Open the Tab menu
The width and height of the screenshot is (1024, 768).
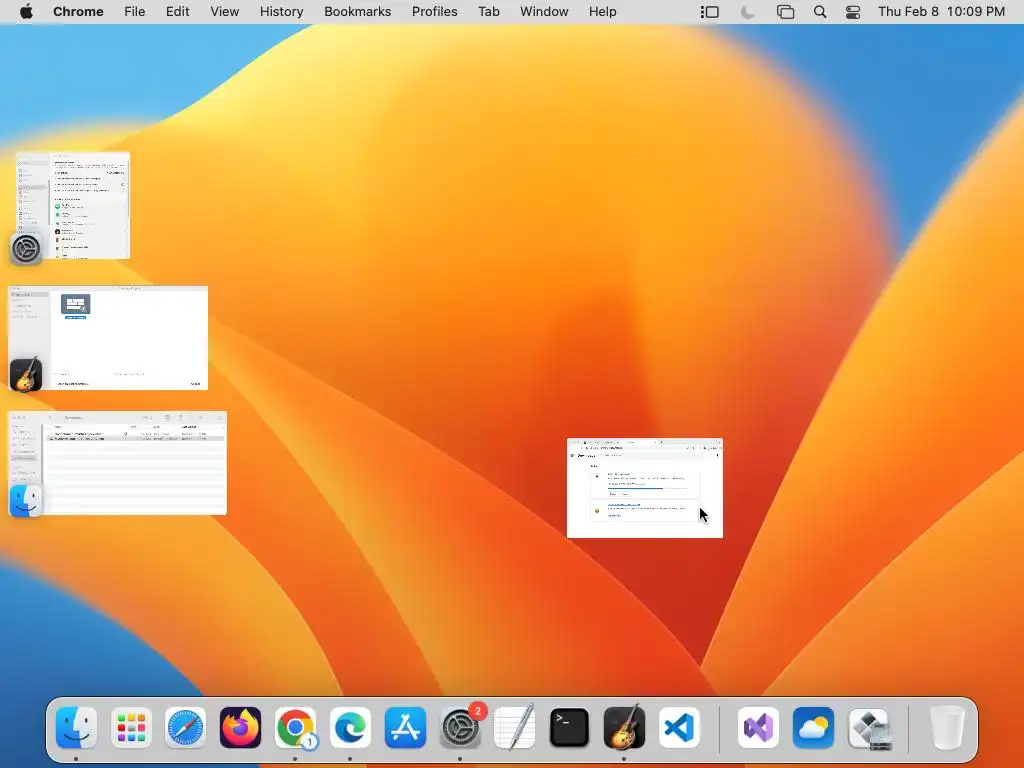(x=488, y=12)
